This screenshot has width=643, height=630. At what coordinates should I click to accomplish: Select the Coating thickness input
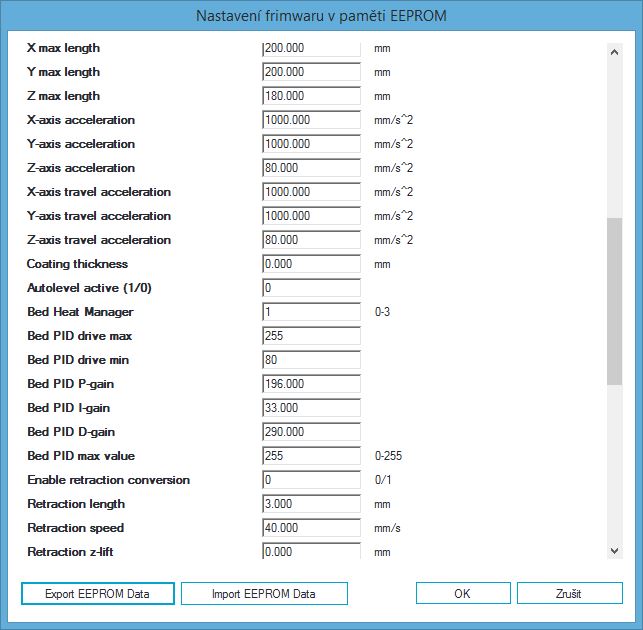pyautogui.click(x=311, y=264)
